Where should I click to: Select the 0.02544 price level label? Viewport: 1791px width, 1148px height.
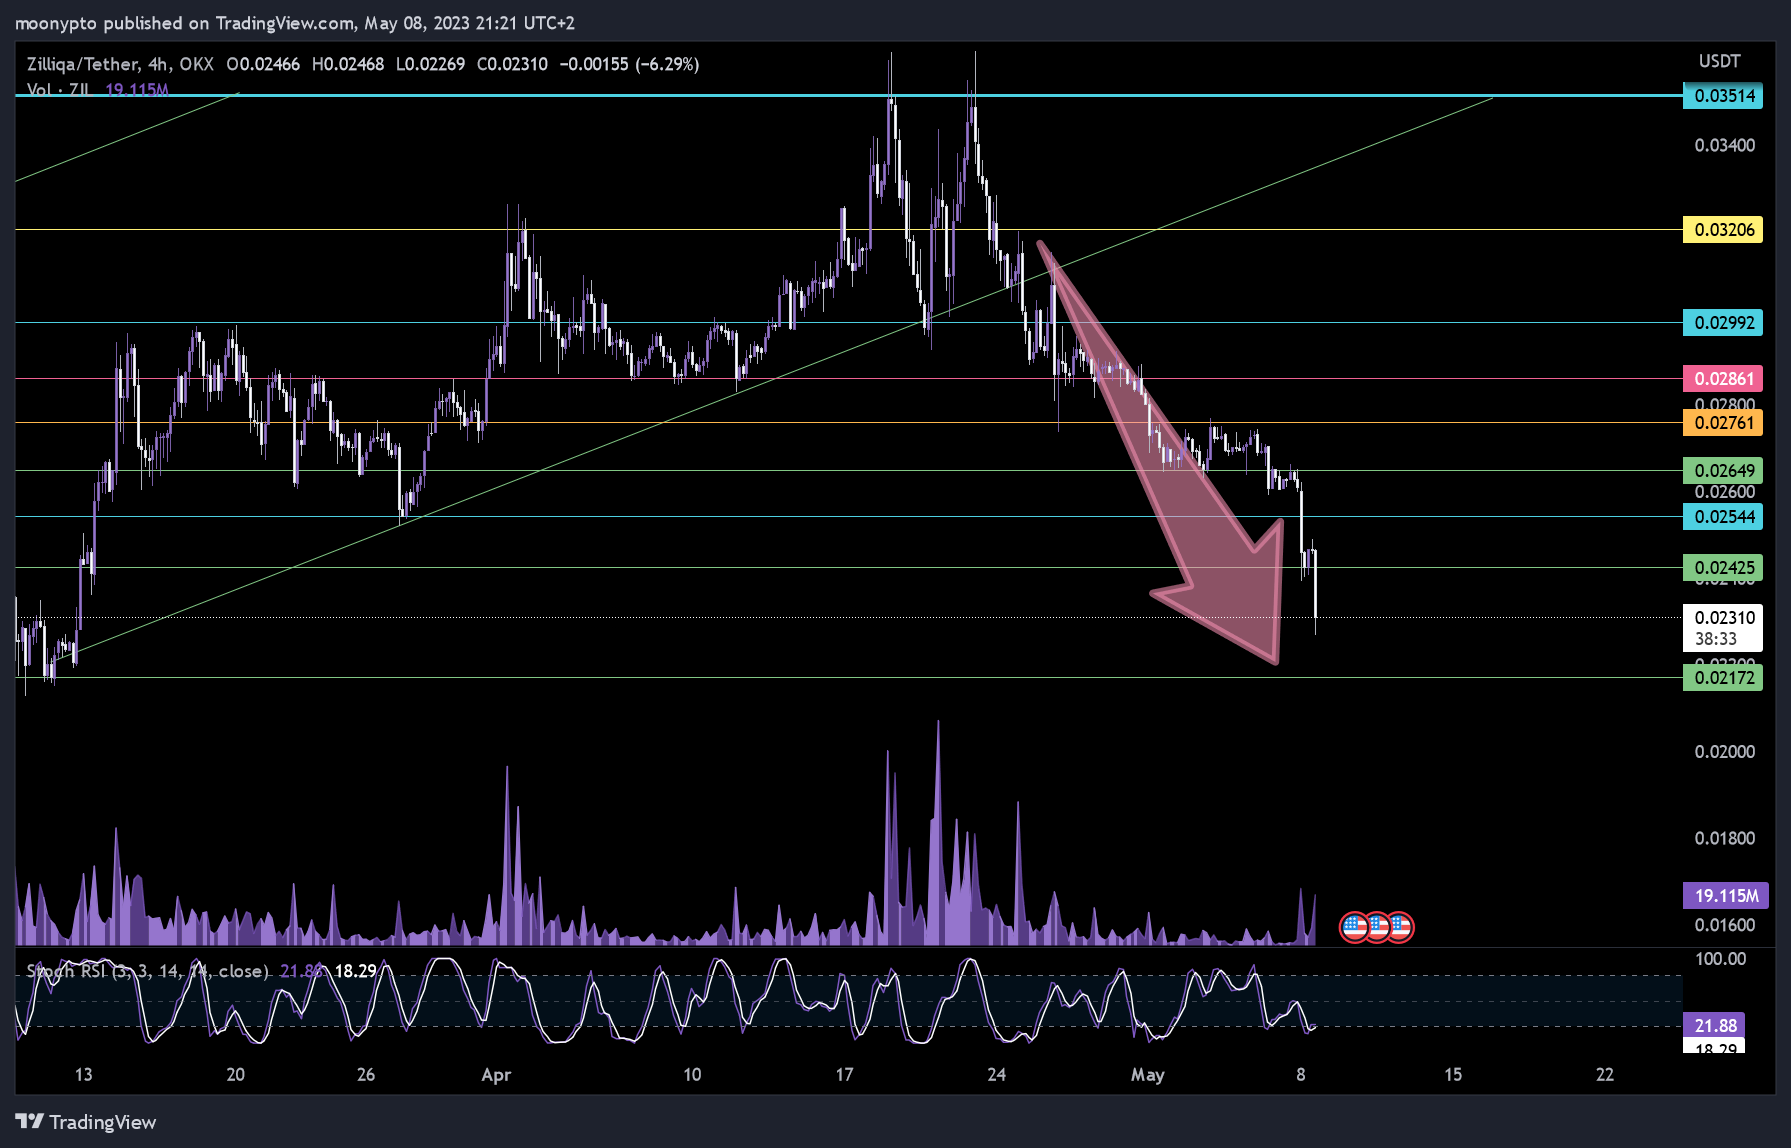(1723, 517)
